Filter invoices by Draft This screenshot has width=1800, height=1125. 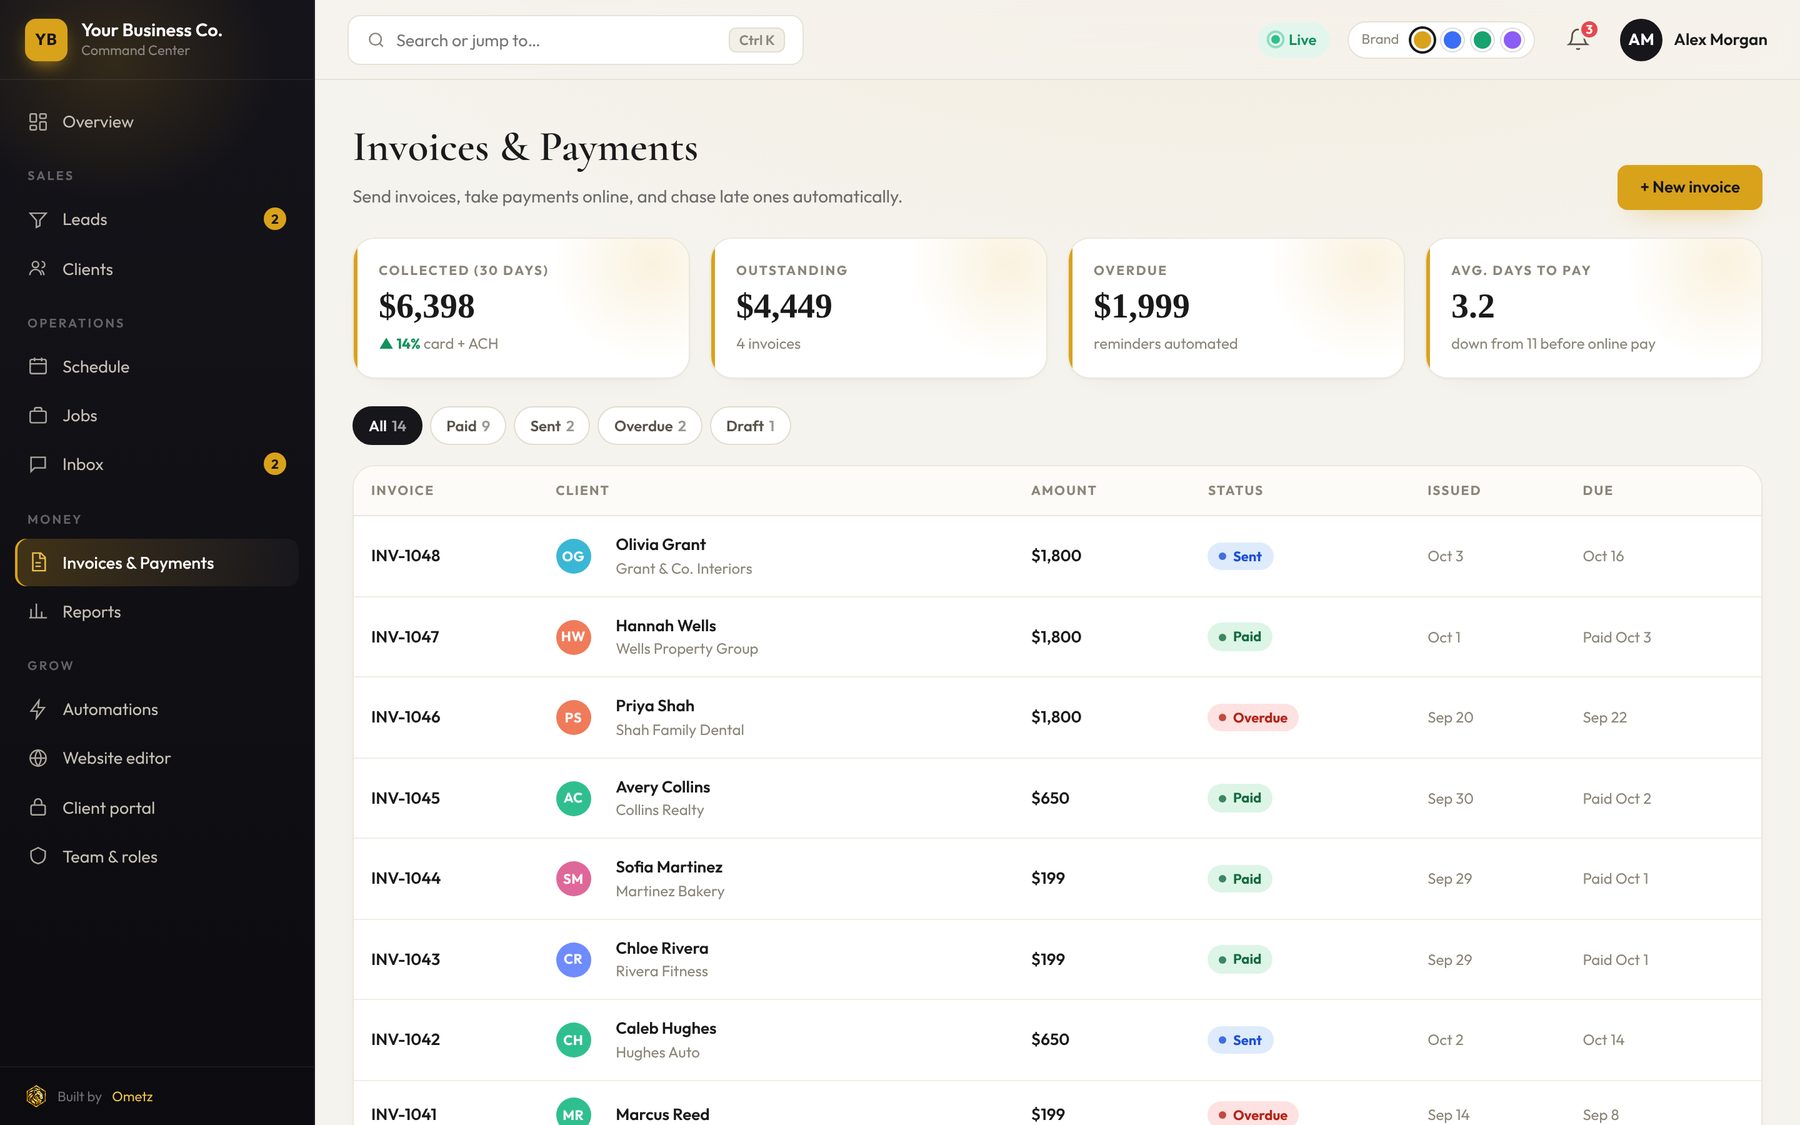[750, 426]
